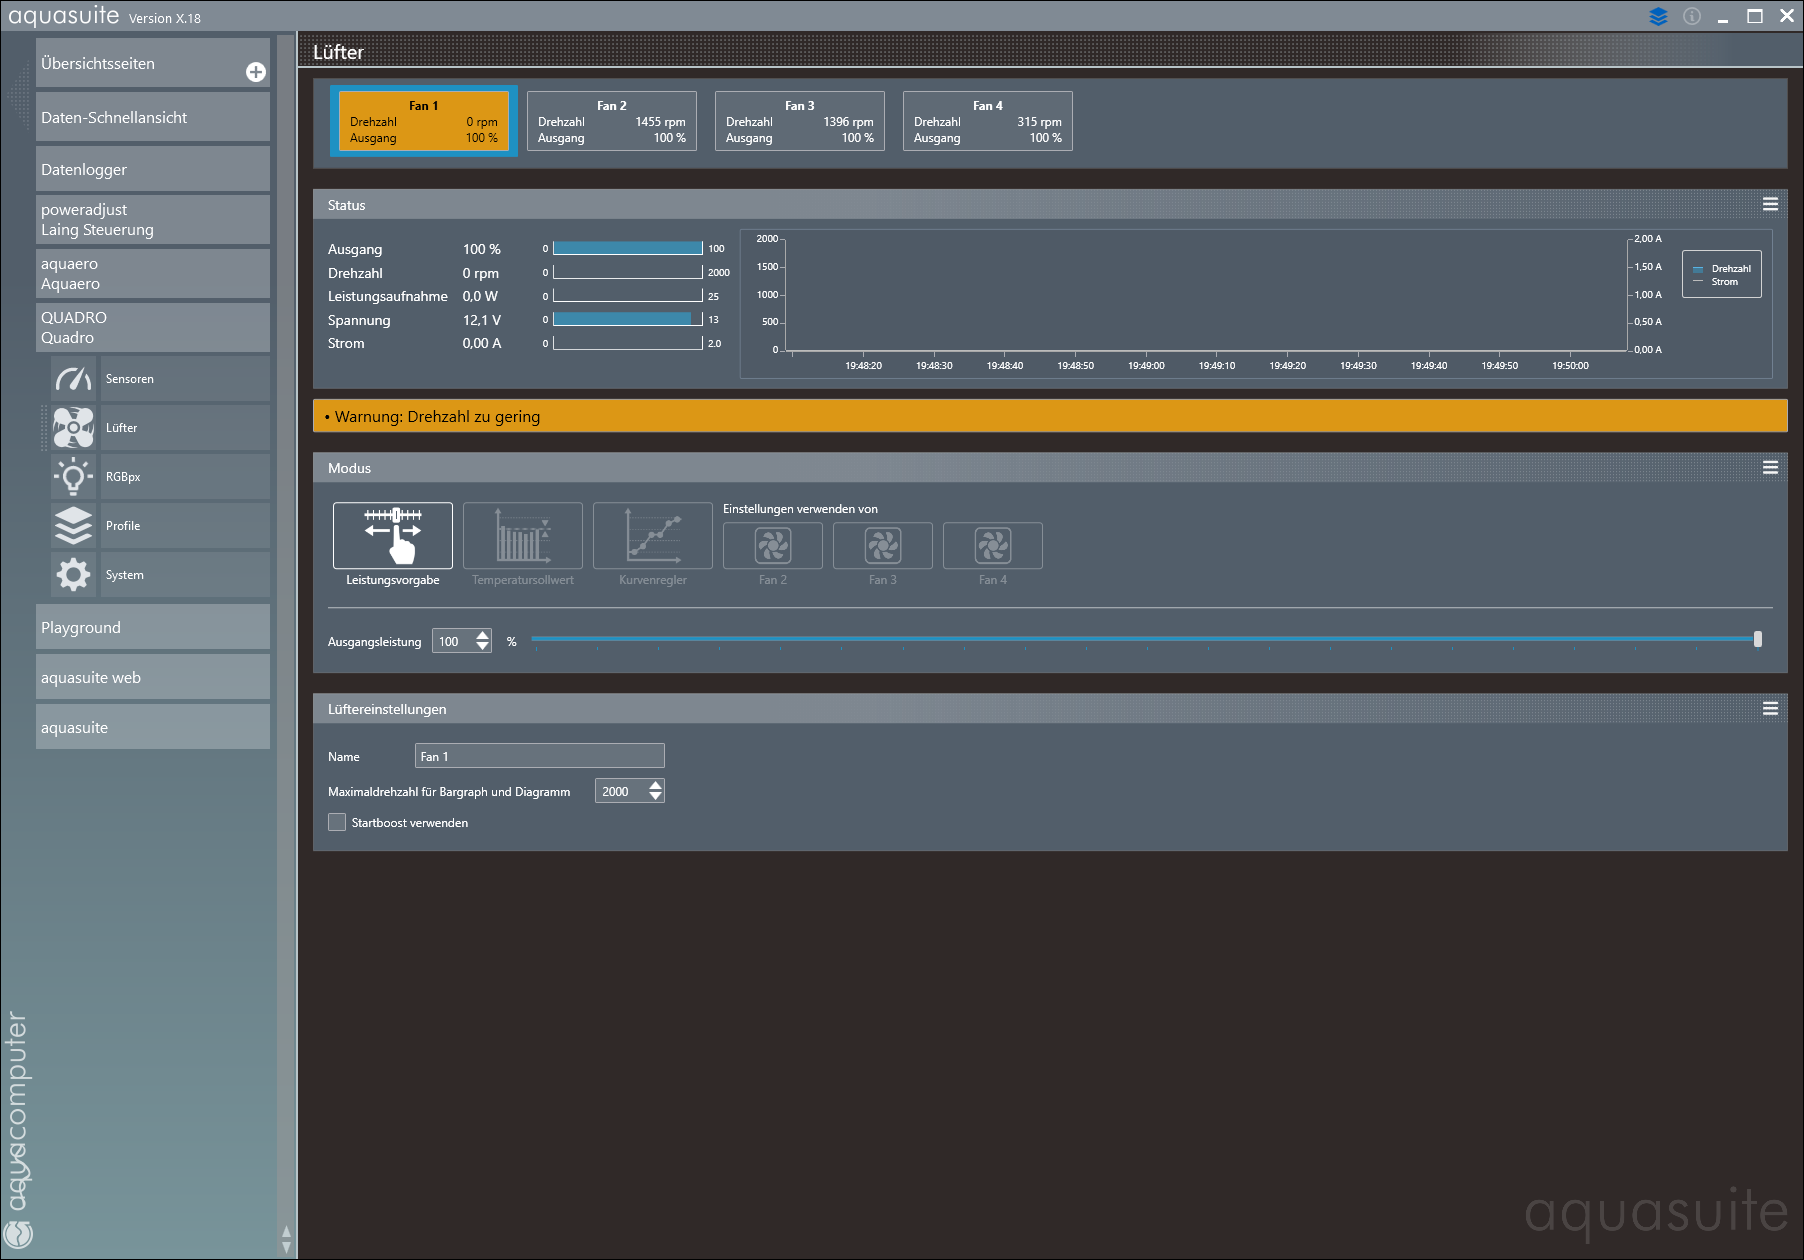Open the Profile layers icon
The image size is (1804, 1260).
(74, 526)
